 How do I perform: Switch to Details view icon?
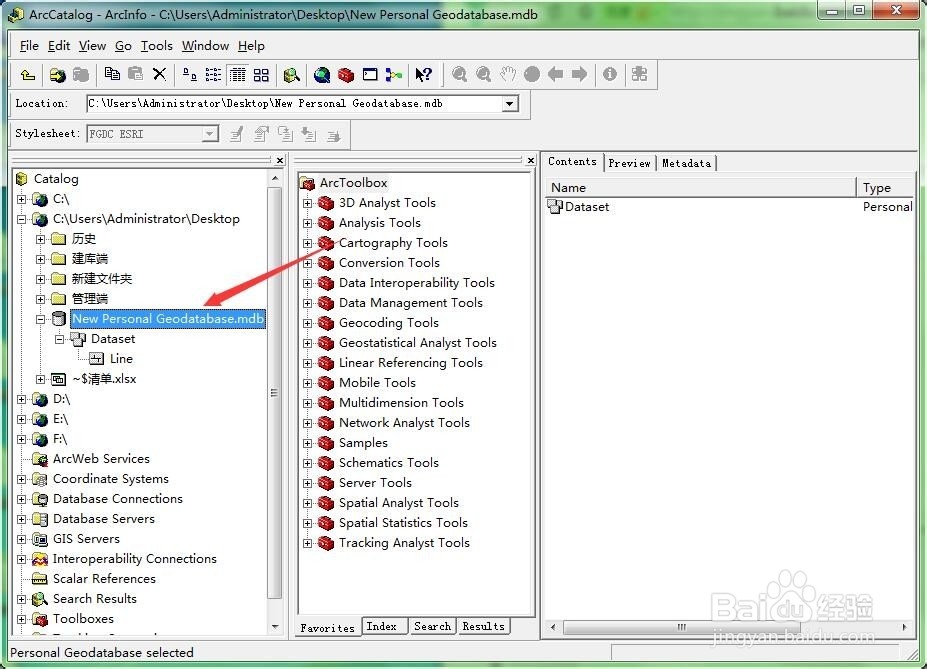click(238, 74)
